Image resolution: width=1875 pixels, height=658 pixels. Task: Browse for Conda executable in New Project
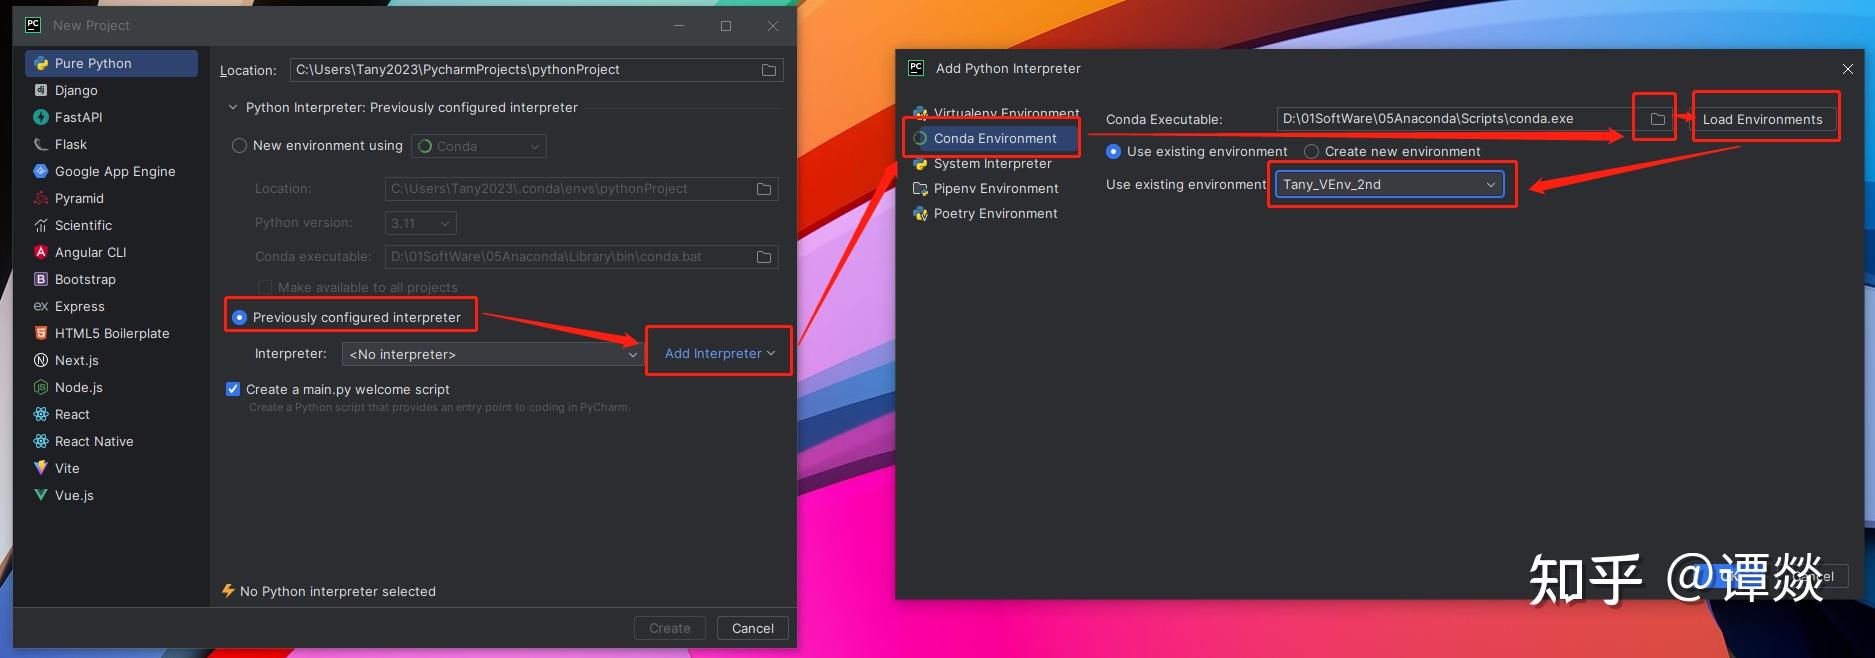(x=764, y=257)
